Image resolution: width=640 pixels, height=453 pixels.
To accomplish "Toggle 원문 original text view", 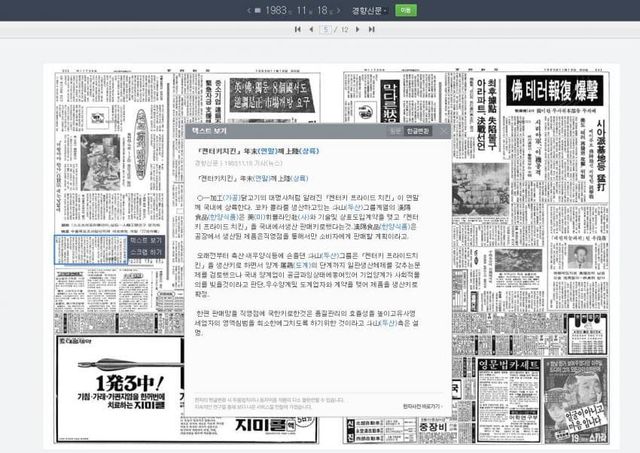I will click(396, 131).
